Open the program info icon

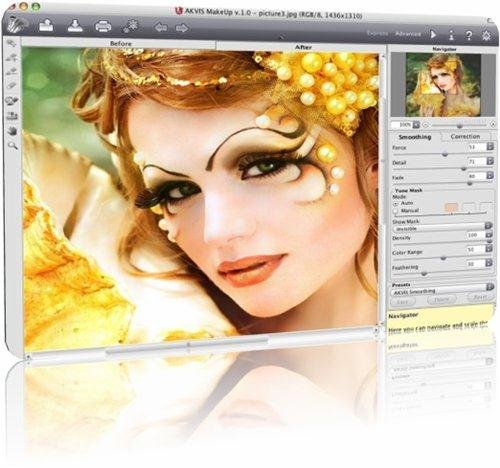click(x=451, y=35)
